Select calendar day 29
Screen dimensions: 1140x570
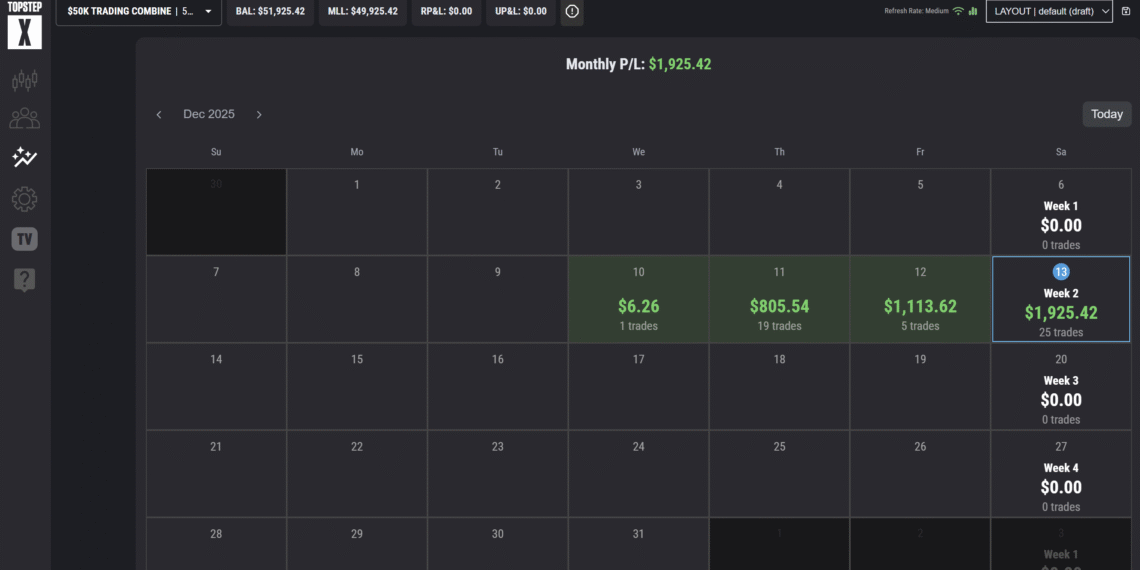pos(357,544)
